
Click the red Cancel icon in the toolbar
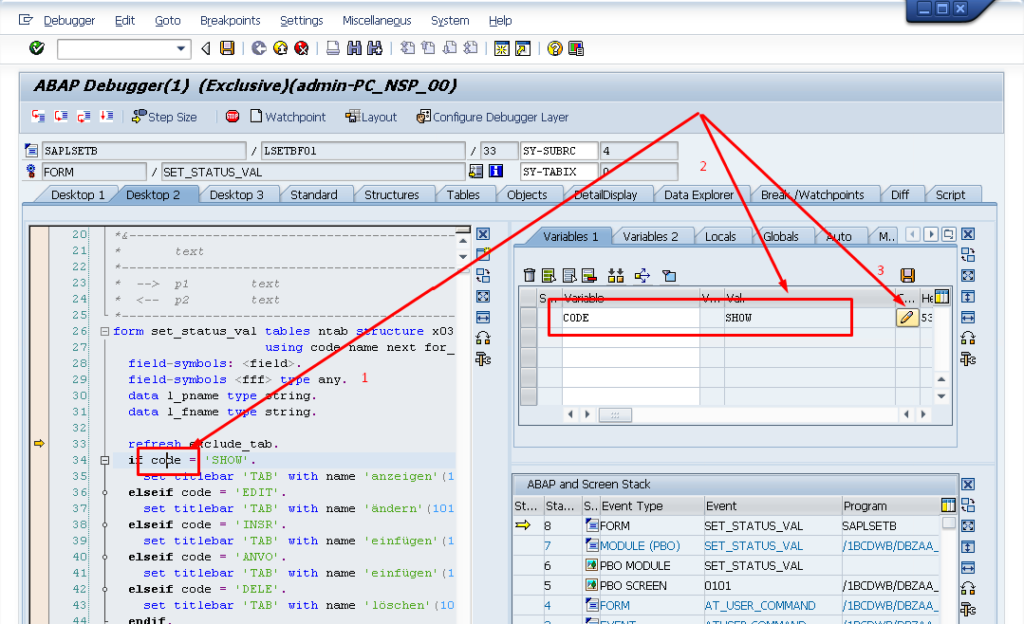pyautogui.click(x=301, y=48)
